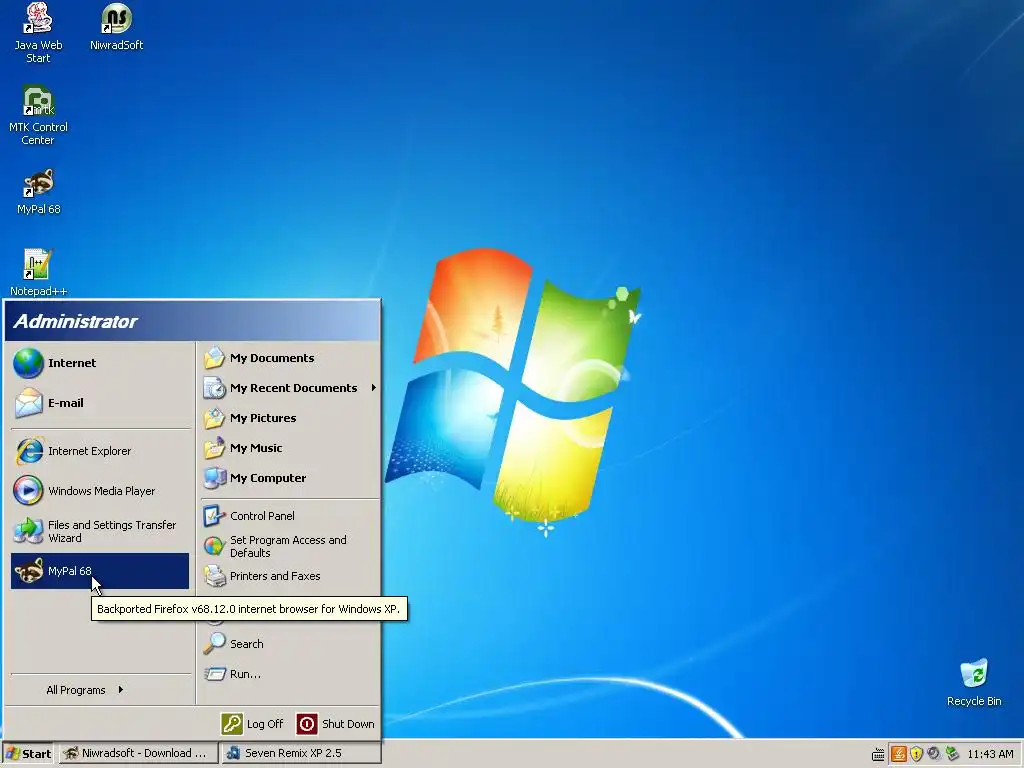Select the MyPal 68 desktop shortcut
This screenshot has height=768, width=1024.
(39, 192)
